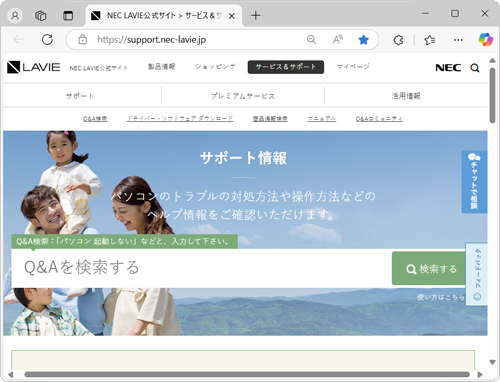Open the workspaces icon in title bar
500x382 pixels.
[41, 16]
